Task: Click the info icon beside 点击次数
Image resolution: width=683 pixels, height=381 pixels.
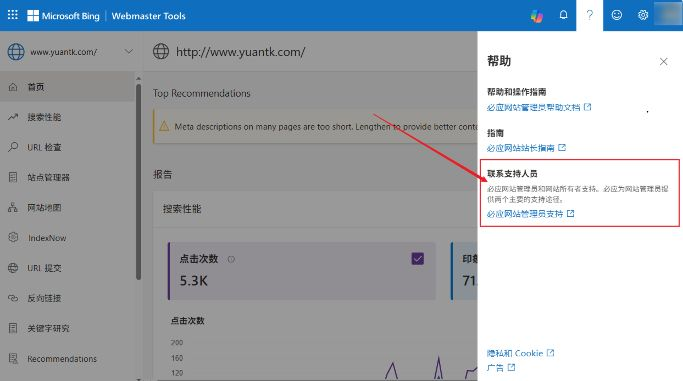Action: point(231,259)
